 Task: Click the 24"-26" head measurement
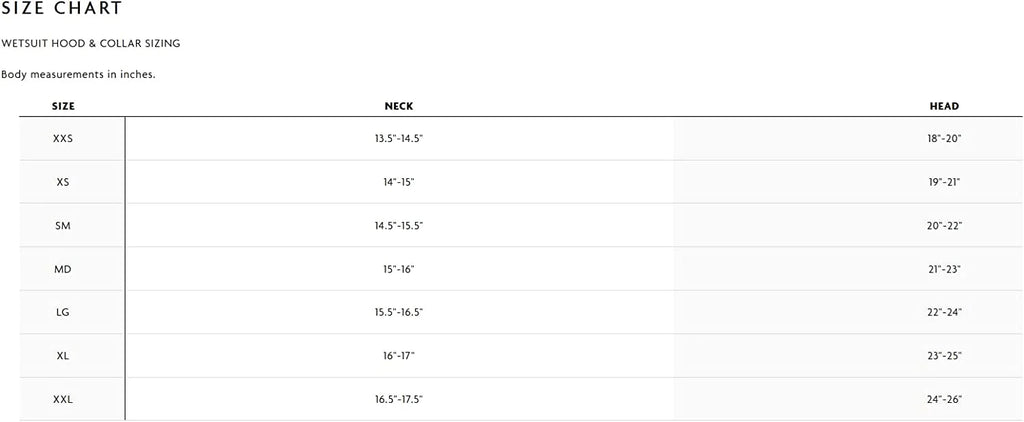[944, 399]
